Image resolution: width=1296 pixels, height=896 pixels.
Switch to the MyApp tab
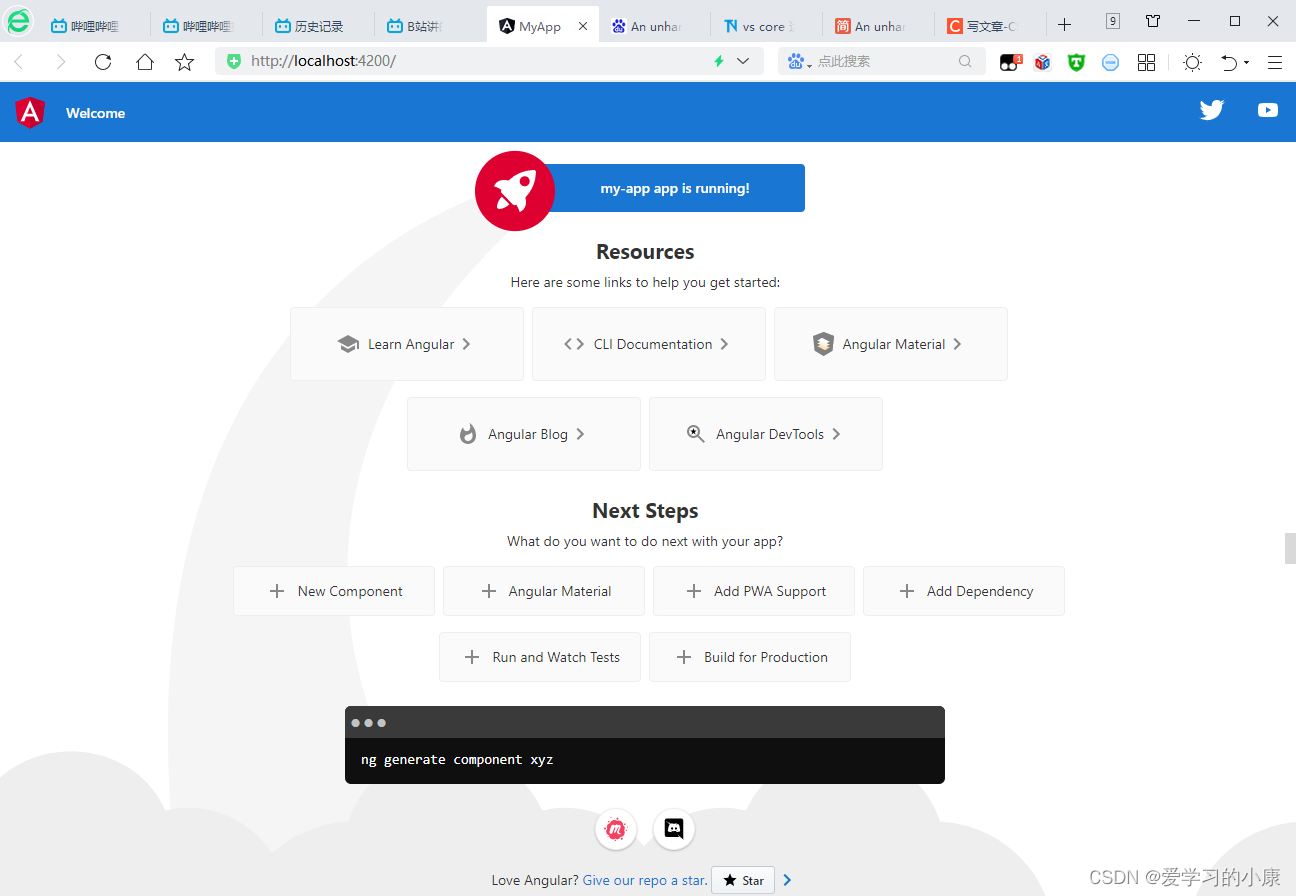(x=542, y=26)
